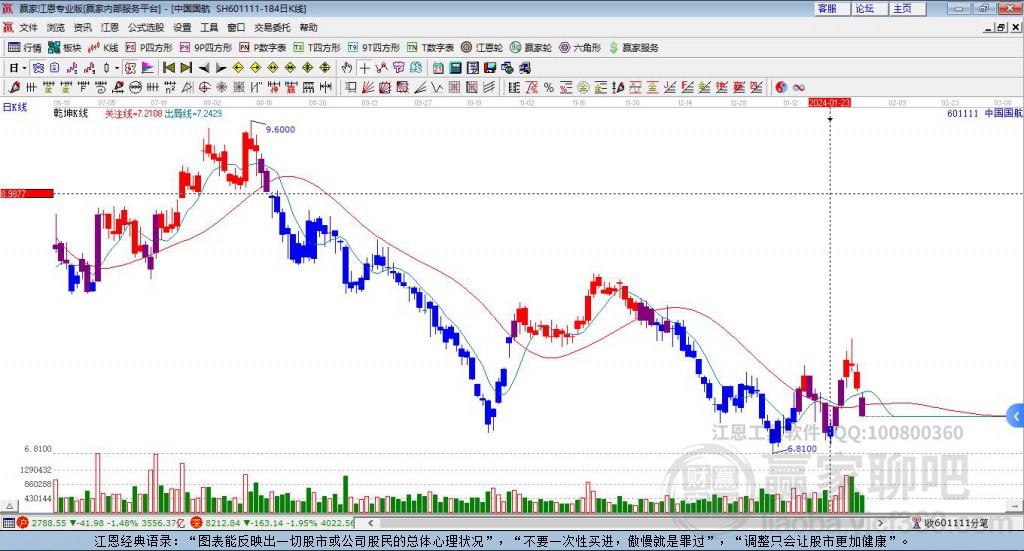Open the 设置 menu

tap(182, 27)
